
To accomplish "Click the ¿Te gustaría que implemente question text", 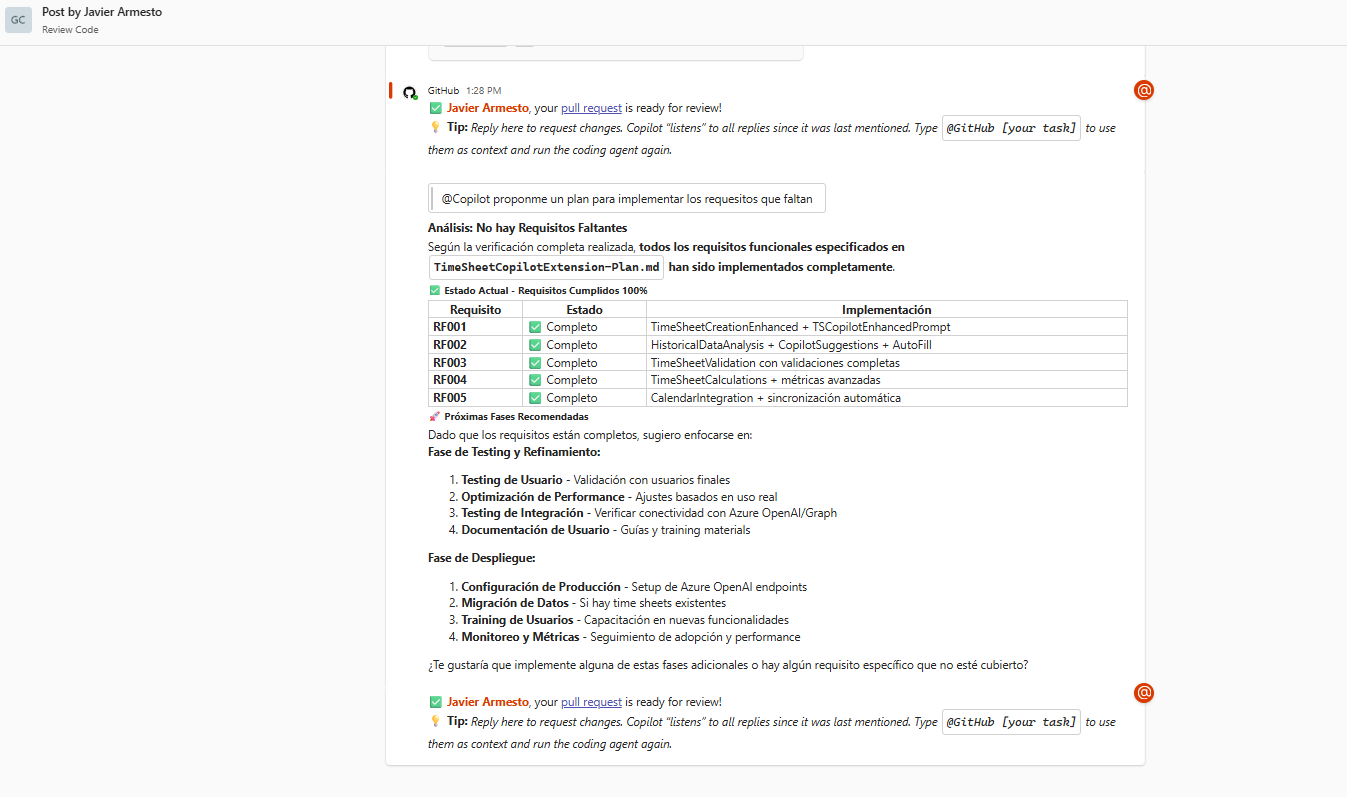I will point(727,665).
